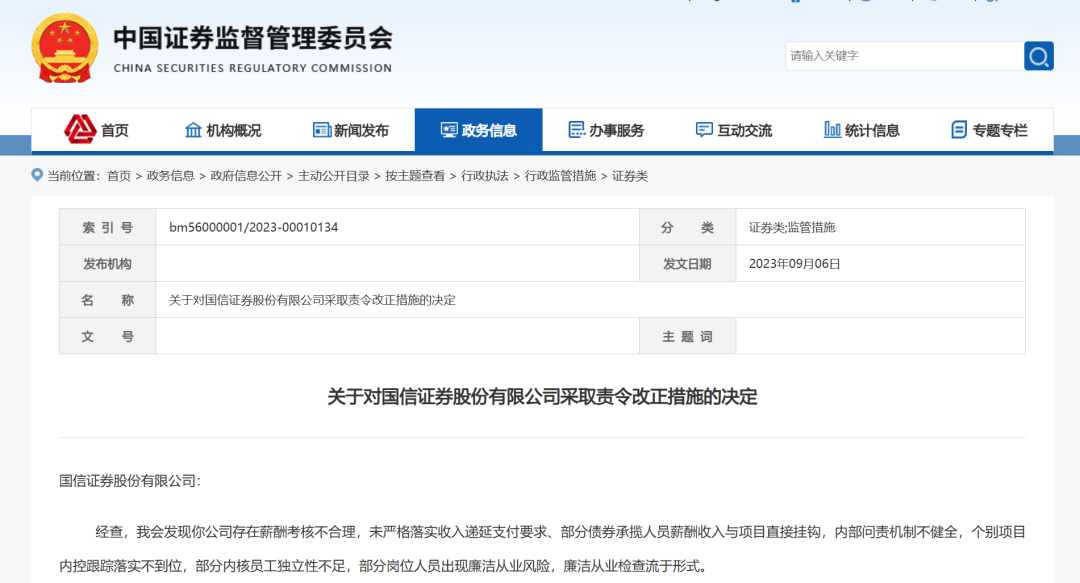The height and width of the screenshot is (583, 1080).
Task: Click the notebook icon beside 专题专栏
Action: pyautogui.click(x=959, y=130)
